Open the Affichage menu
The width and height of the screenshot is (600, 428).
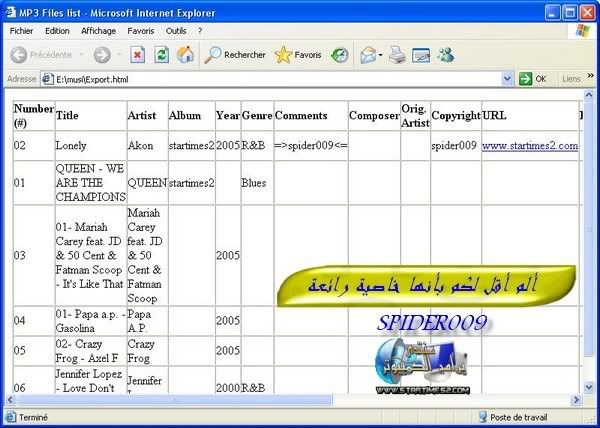(98, 31)
